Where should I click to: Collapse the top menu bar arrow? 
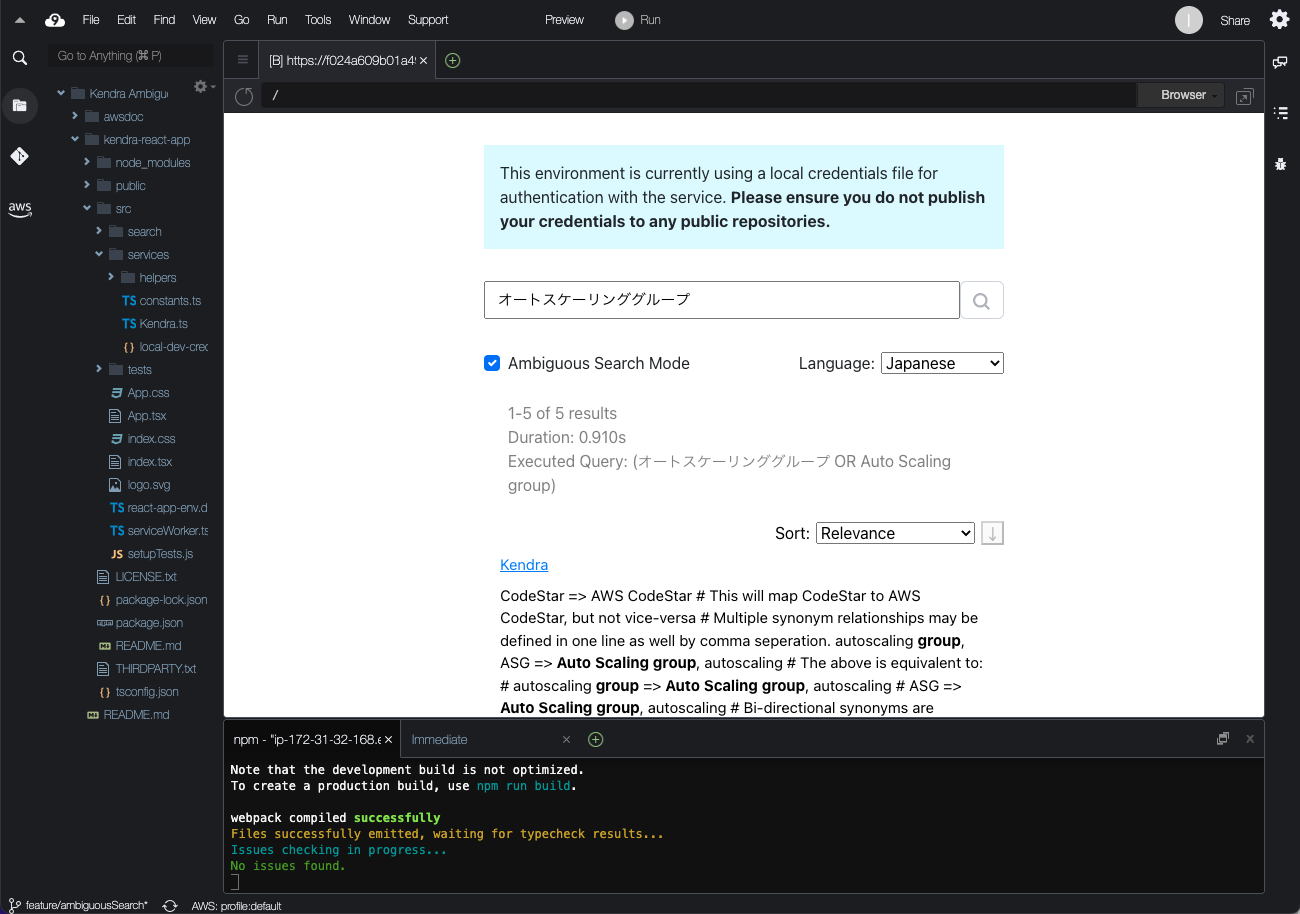[x=19, y=20]
